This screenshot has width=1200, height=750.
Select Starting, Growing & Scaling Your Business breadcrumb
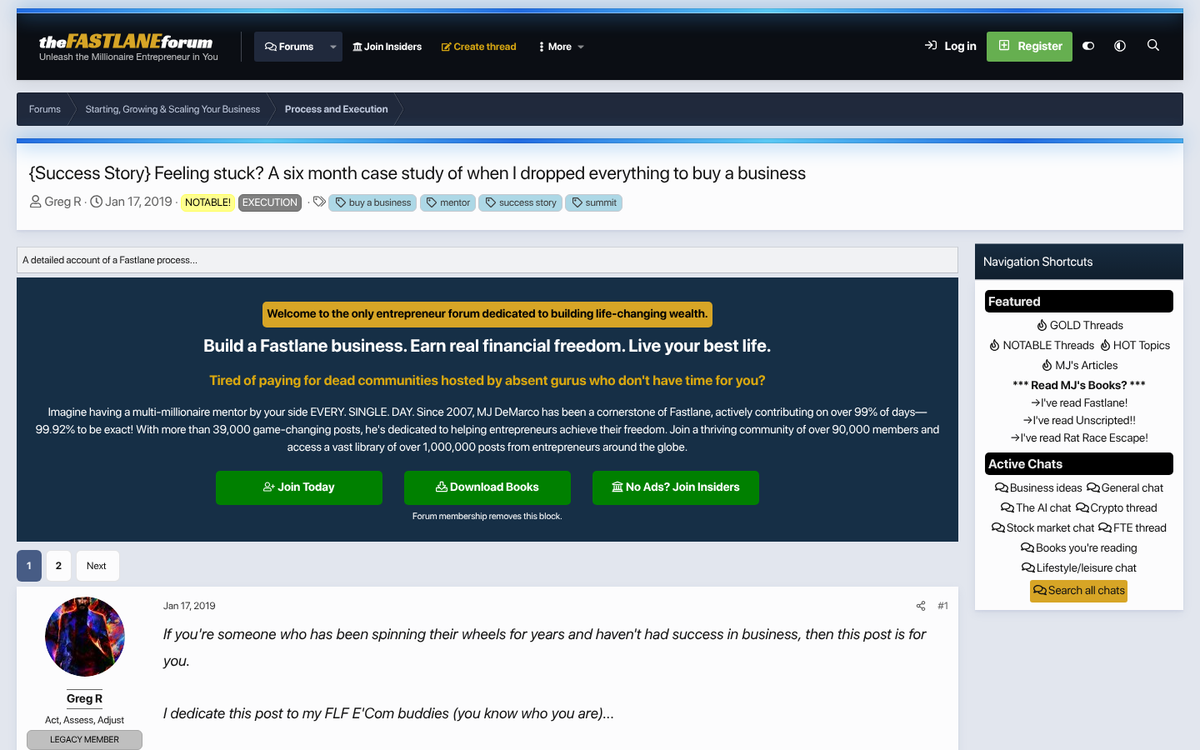tap(172, 109)
